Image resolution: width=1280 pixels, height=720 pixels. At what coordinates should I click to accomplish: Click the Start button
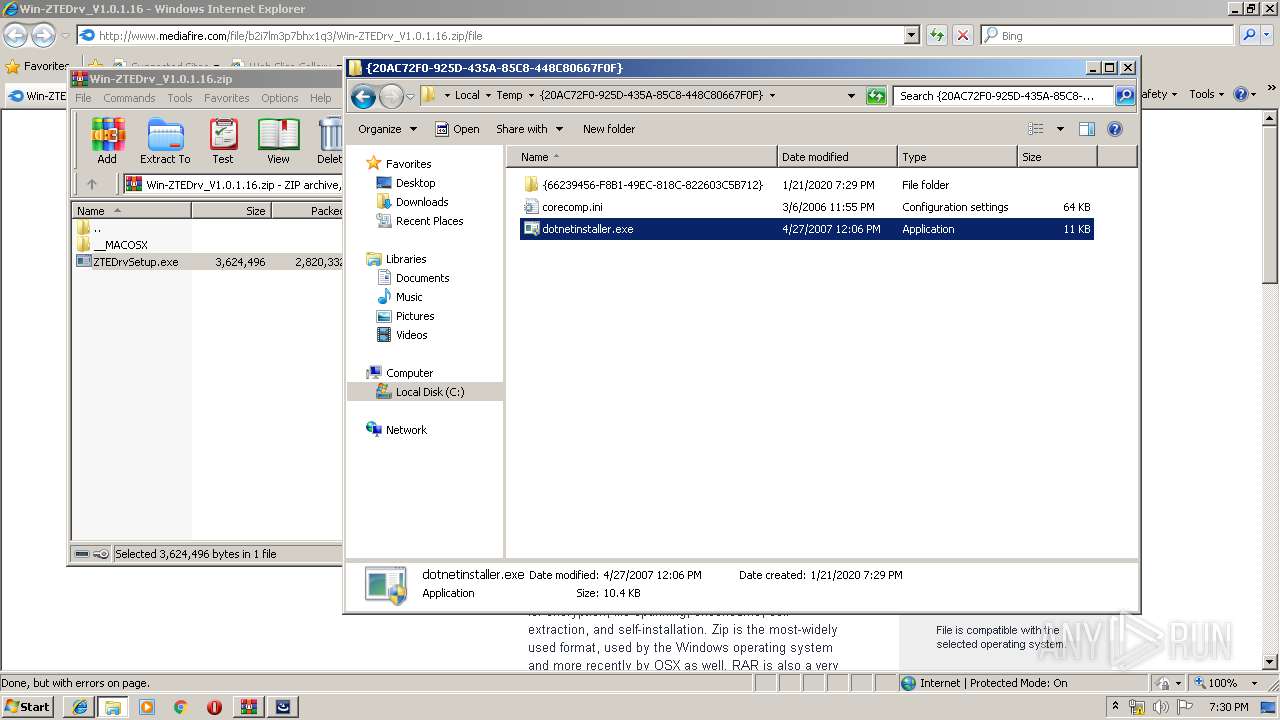click(x=28, y=707)
